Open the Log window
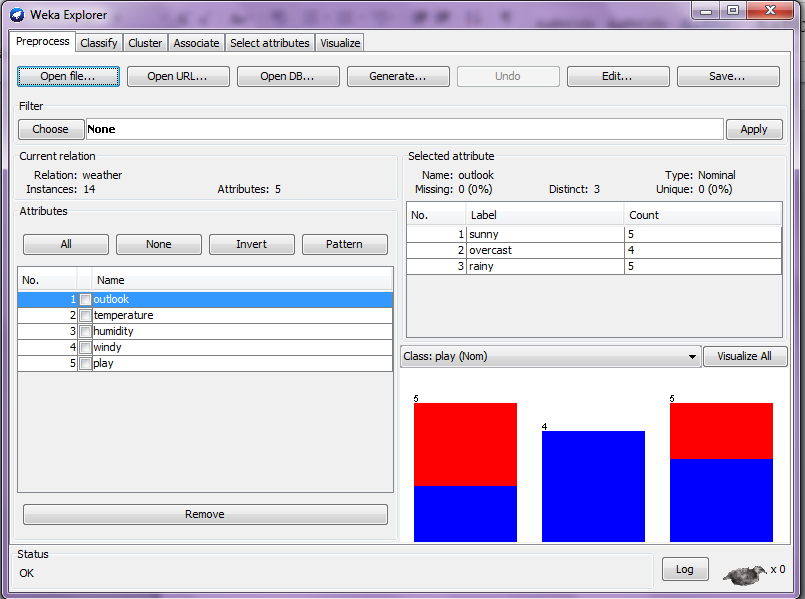 685,569
